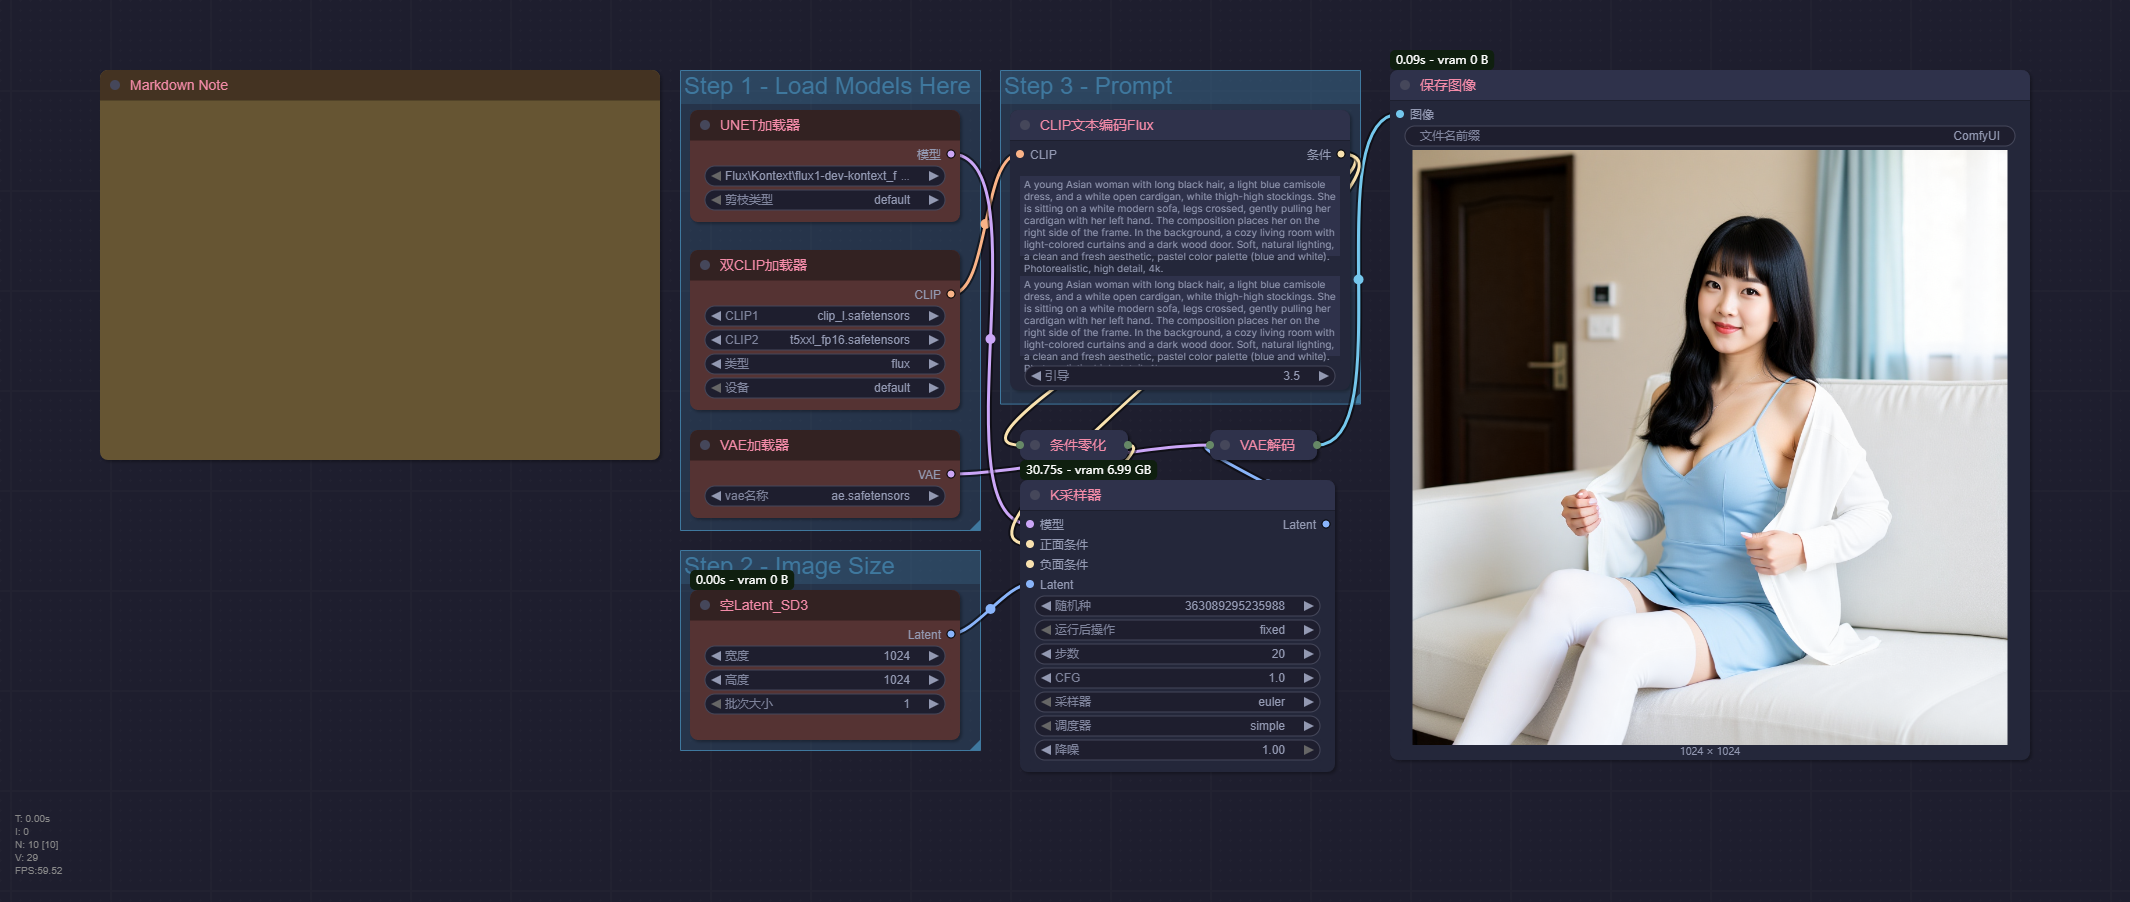
Task: Collapse the K采样器 node header dot
Action: click(1036, 495)
